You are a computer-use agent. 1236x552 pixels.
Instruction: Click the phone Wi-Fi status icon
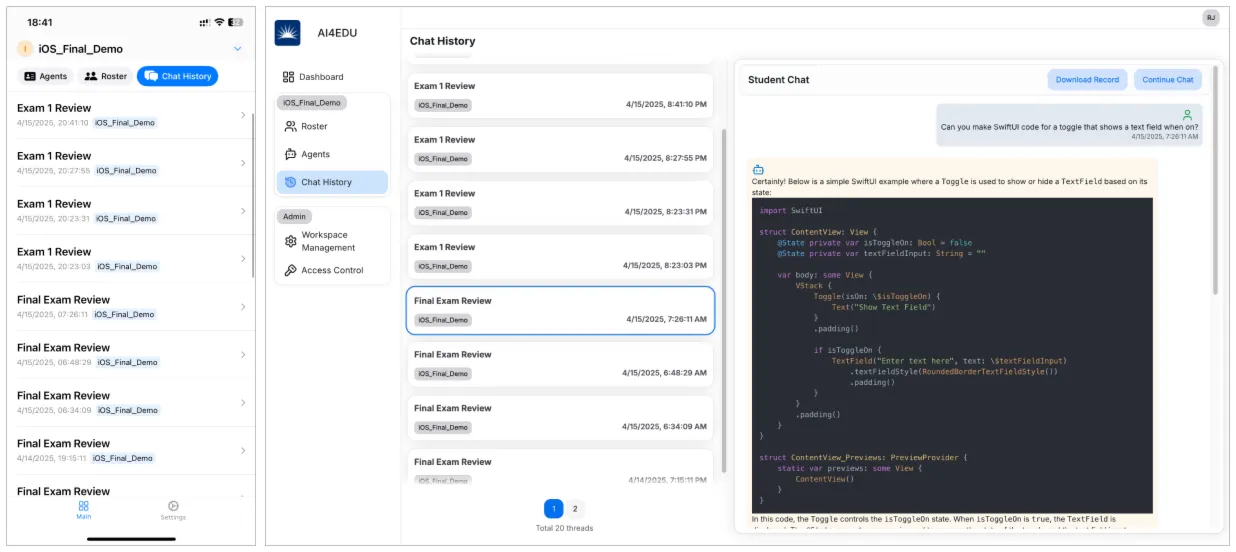[x=219, y=22]
